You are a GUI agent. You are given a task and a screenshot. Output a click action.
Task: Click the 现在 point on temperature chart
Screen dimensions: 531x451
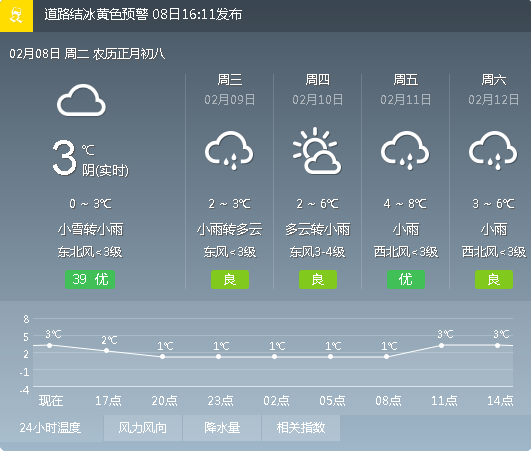pos(50,345)
